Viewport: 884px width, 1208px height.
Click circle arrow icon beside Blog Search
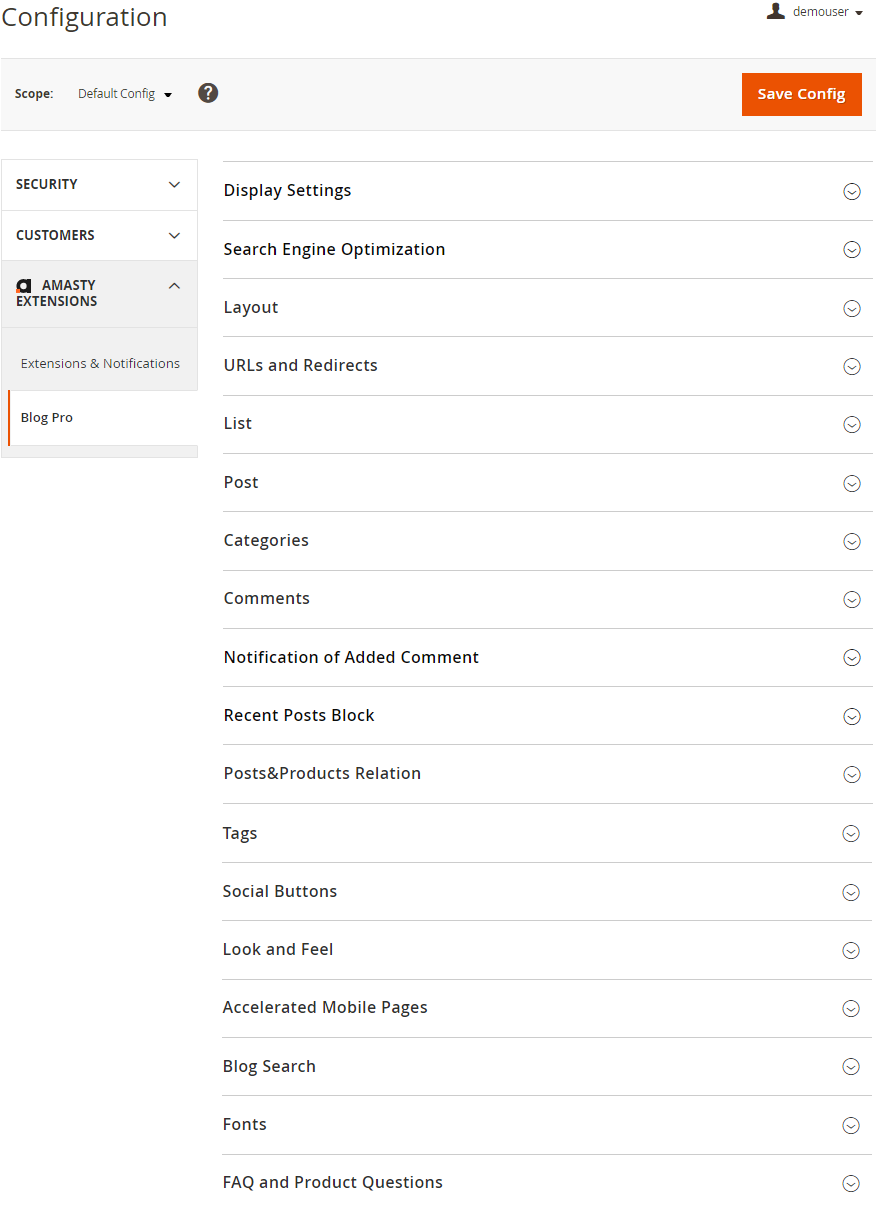pos(851,1067)
